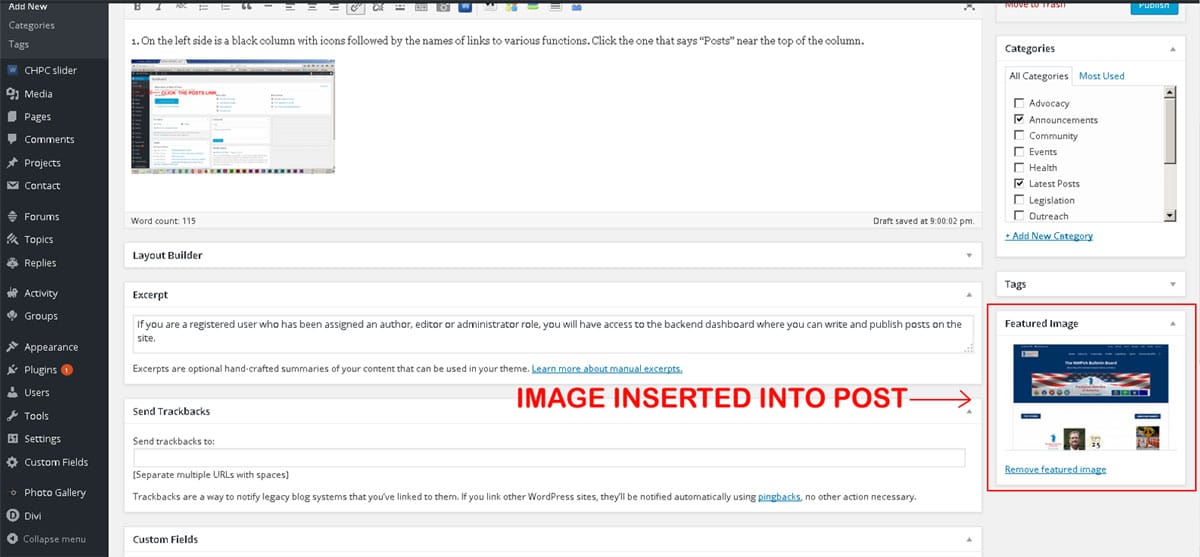Screen dimensions: 1200x557
Task: Open Users via the person icon
Action: click(x=12, y=393)
